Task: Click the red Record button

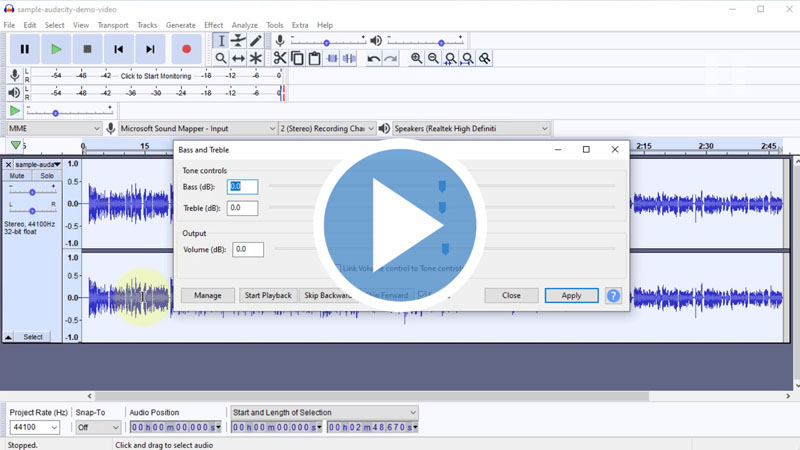Action: [186, 48]
